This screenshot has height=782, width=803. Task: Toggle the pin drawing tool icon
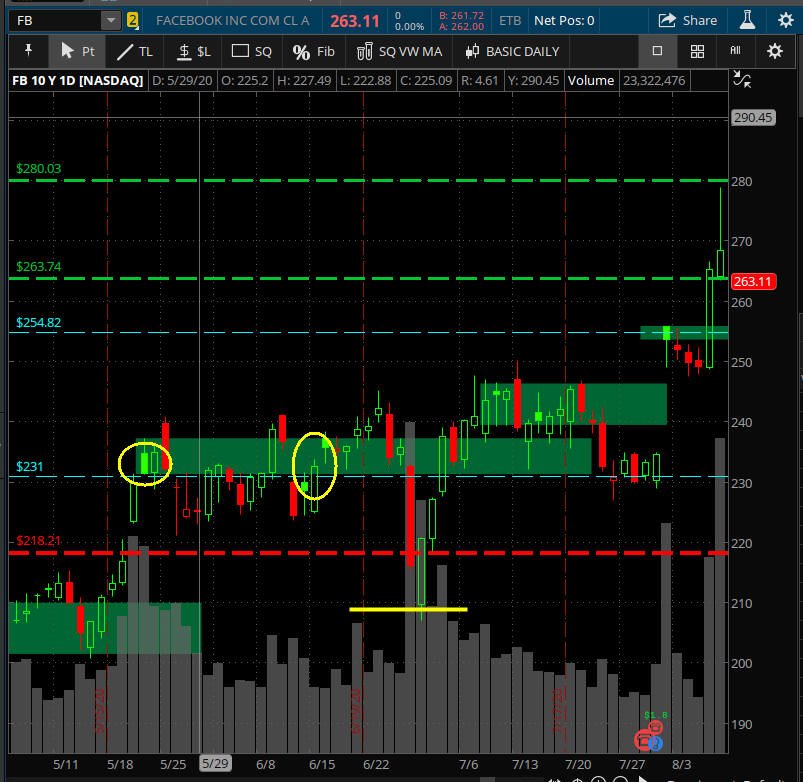27,51
